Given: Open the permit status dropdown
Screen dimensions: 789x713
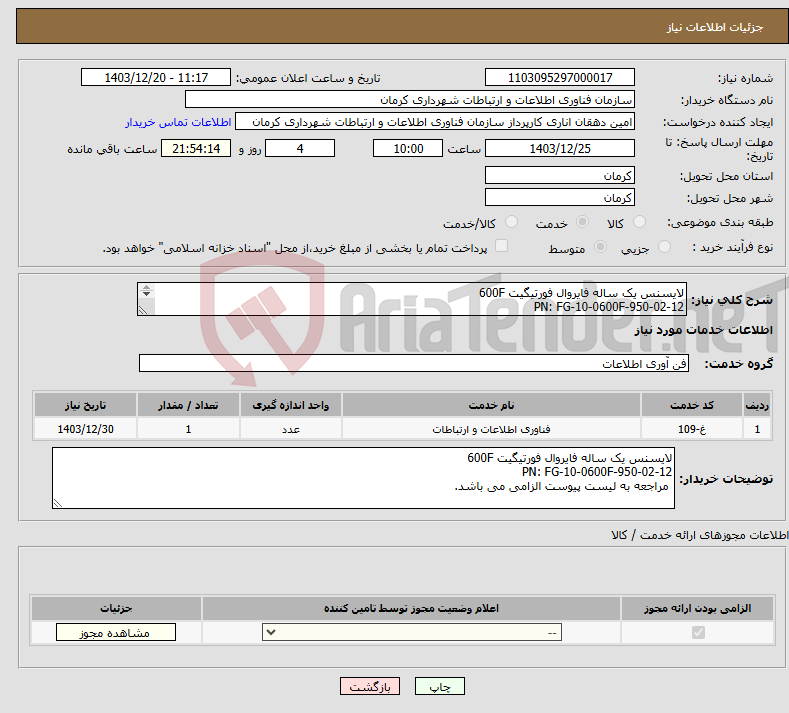Looking at the screenshot, I should [412, 632].
